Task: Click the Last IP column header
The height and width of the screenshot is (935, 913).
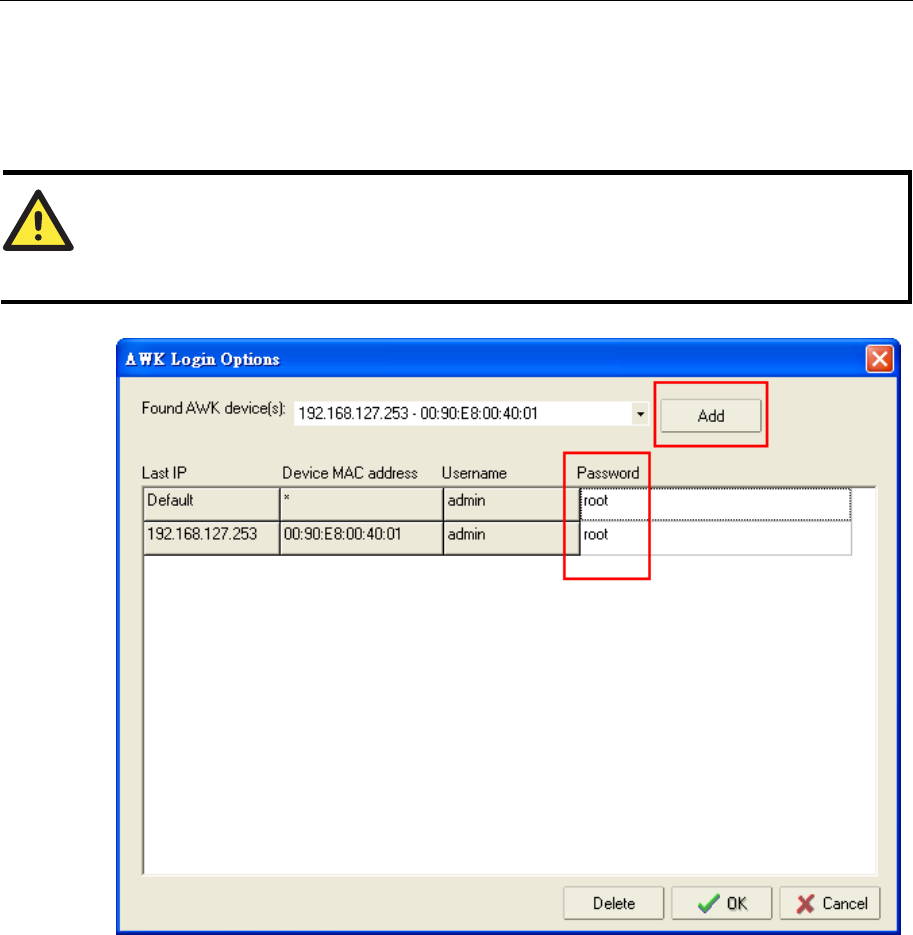Action: 164,473
